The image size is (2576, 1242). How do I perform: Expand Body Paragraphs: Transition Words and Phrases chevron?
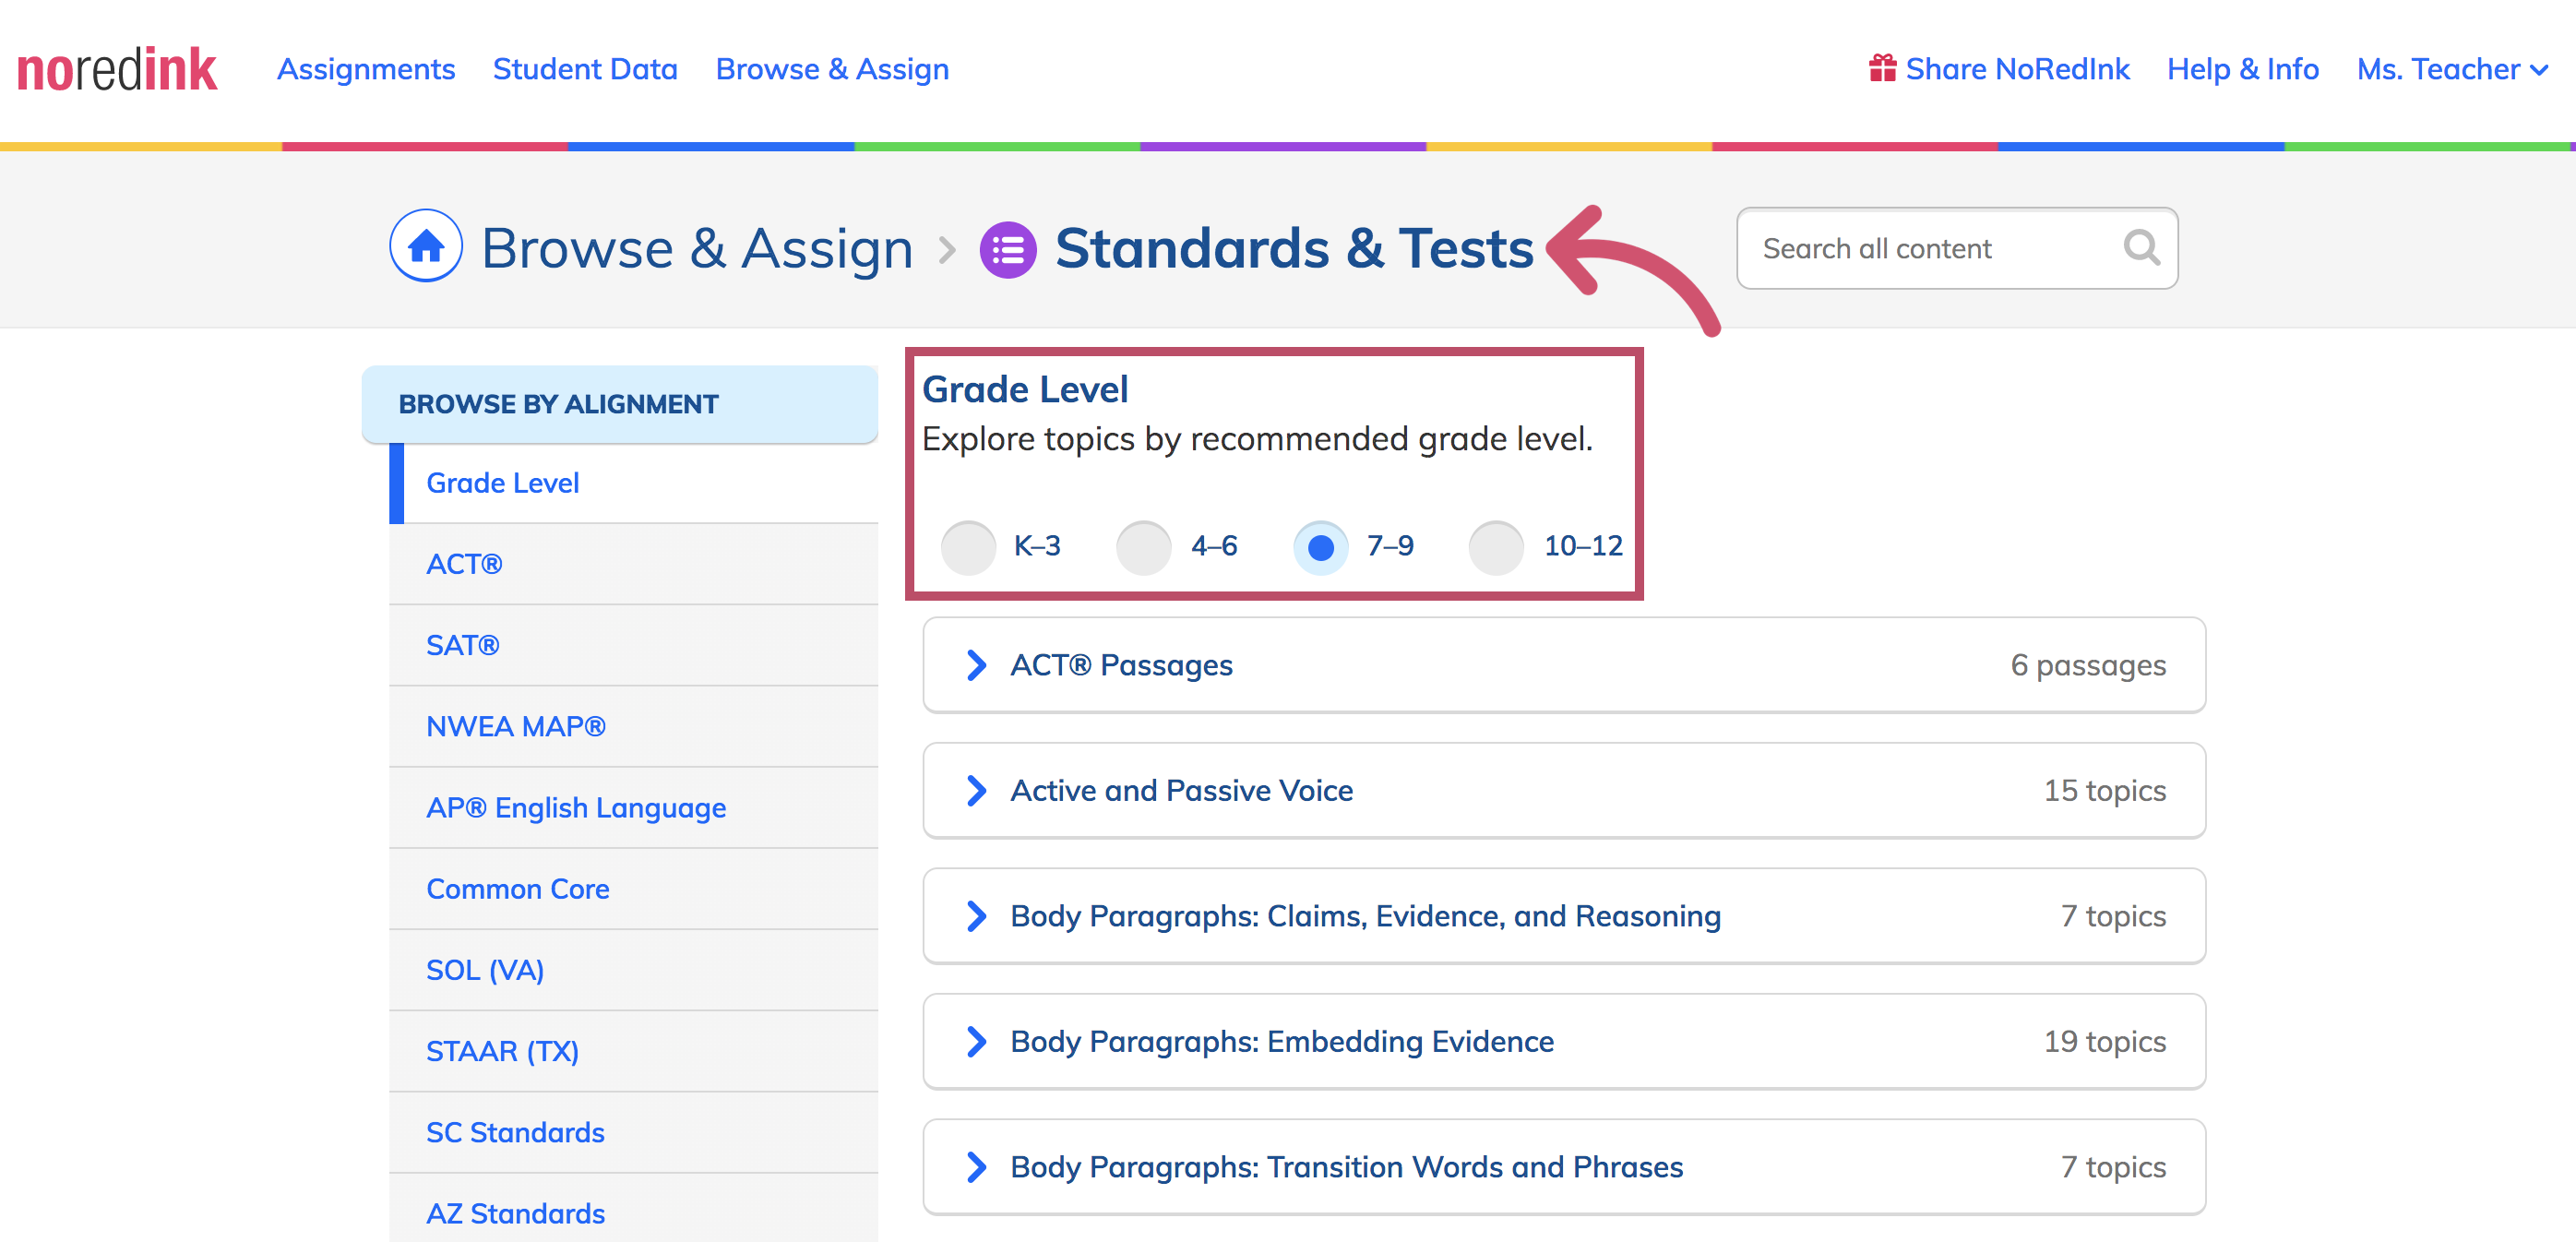click(x=977, y=1167)
